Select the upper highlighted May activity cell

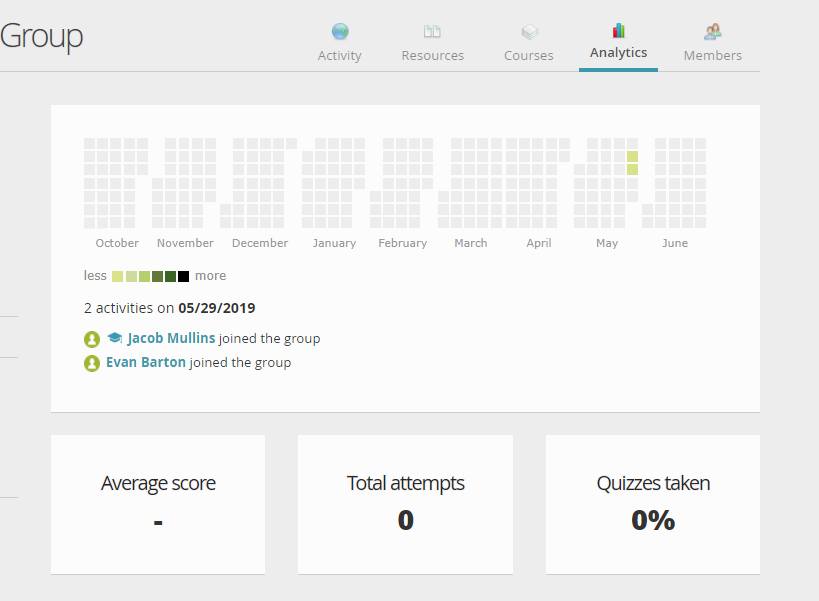click(x=632, y=156)
